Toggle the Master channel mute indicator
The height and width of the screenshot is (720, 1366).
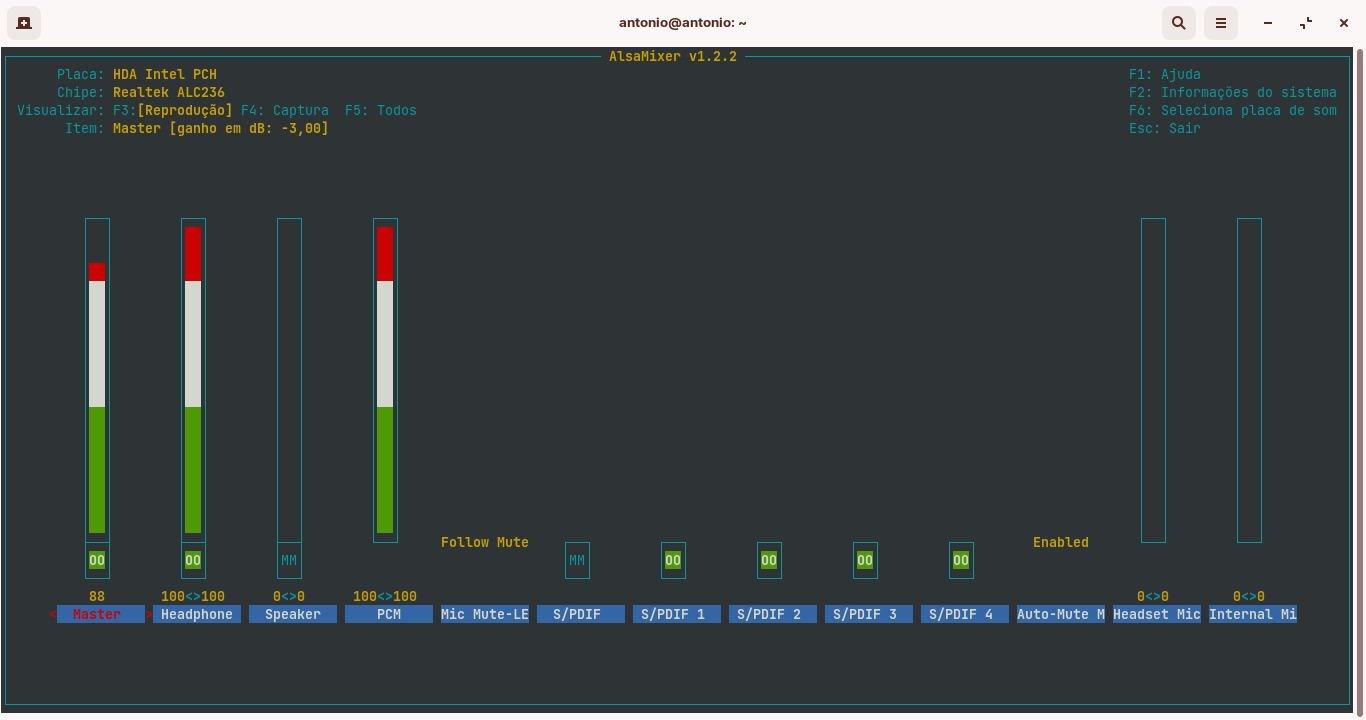coord(97,560)
